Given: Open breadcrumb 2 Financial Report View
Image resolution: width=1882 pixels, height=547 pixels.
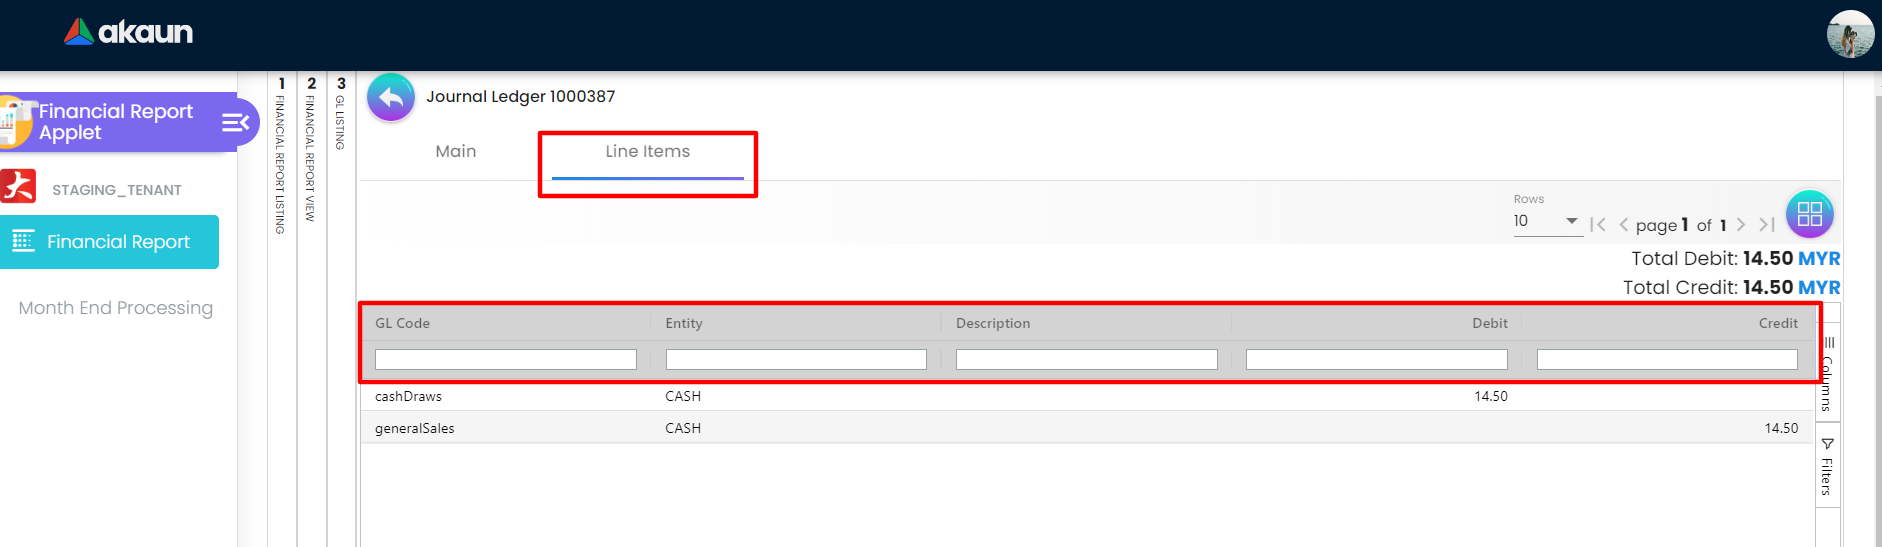Looking at the screenshot, I should (x=311, y=148).
